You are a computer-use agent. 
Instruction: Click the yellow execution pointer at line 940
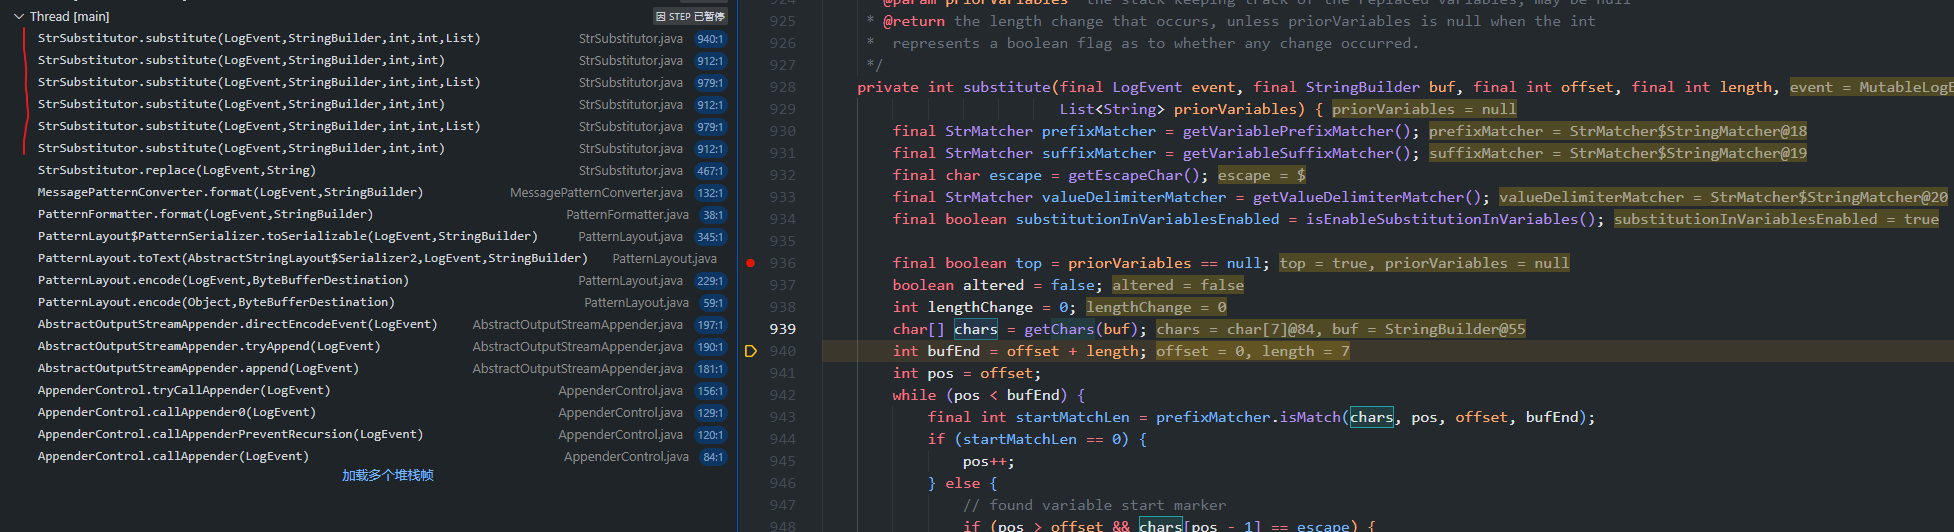coord(751,351)
